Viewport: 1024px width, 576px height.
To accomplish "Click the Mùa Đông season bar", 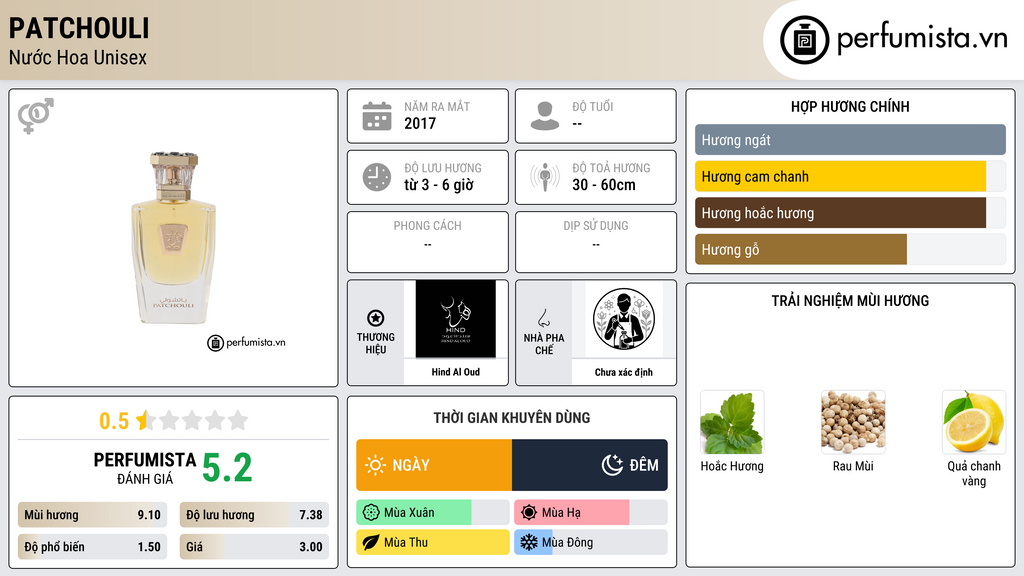I will [591, 542].
